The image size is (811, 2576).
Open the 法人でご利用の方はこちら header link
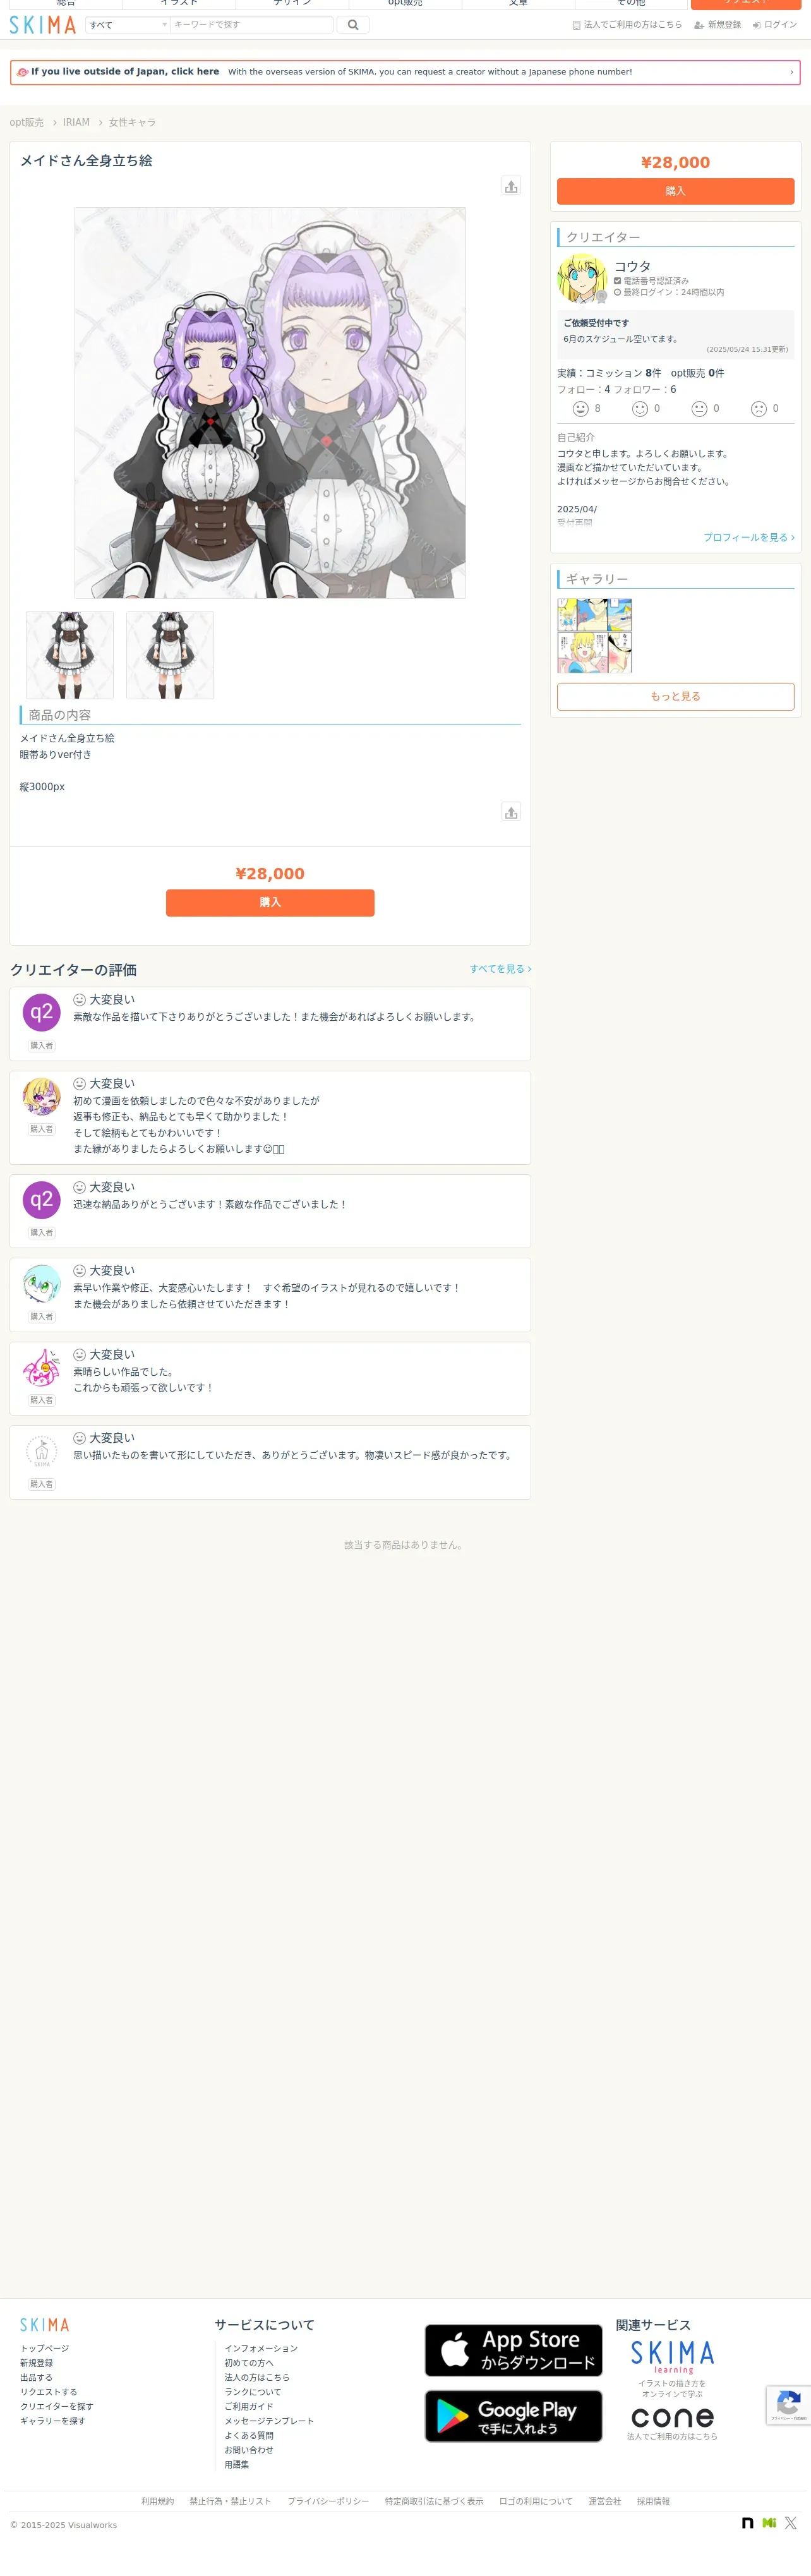pos(627,25)
